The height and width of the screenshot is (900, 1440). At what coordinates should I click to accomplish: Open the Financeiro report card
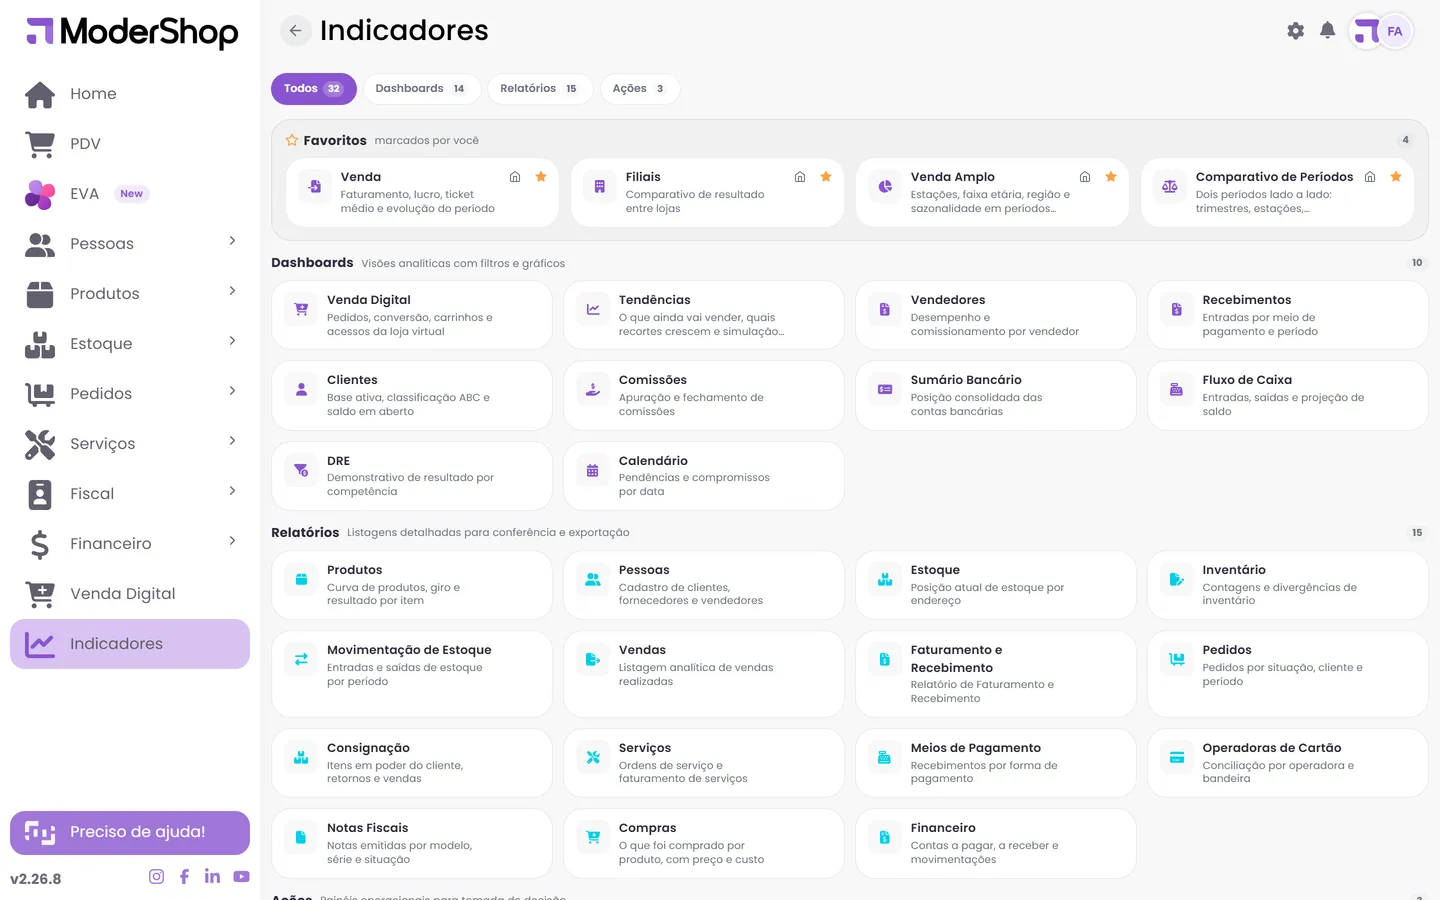tap(996, 843)
